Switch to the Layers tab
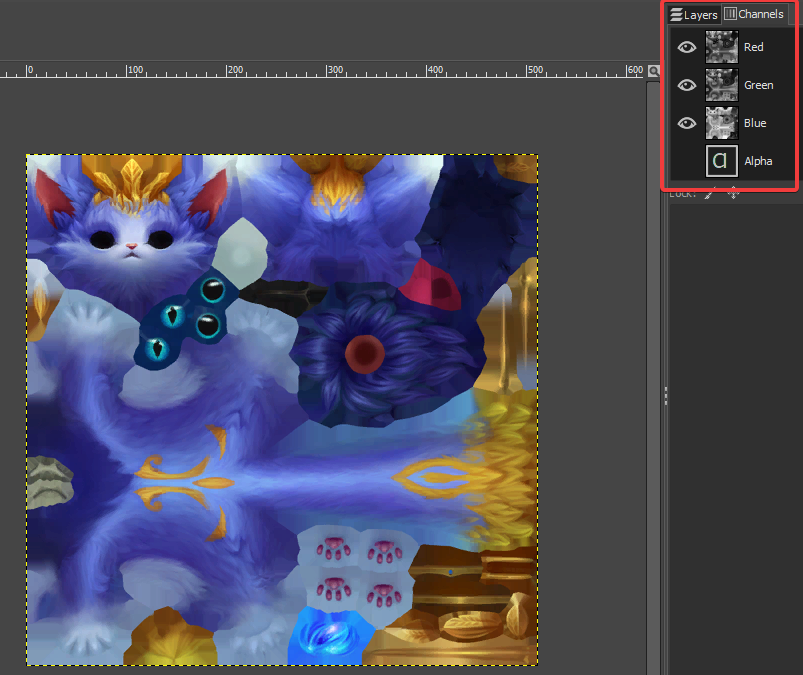The height and width of the screenshot is (675, 803). tap(694, 14)
